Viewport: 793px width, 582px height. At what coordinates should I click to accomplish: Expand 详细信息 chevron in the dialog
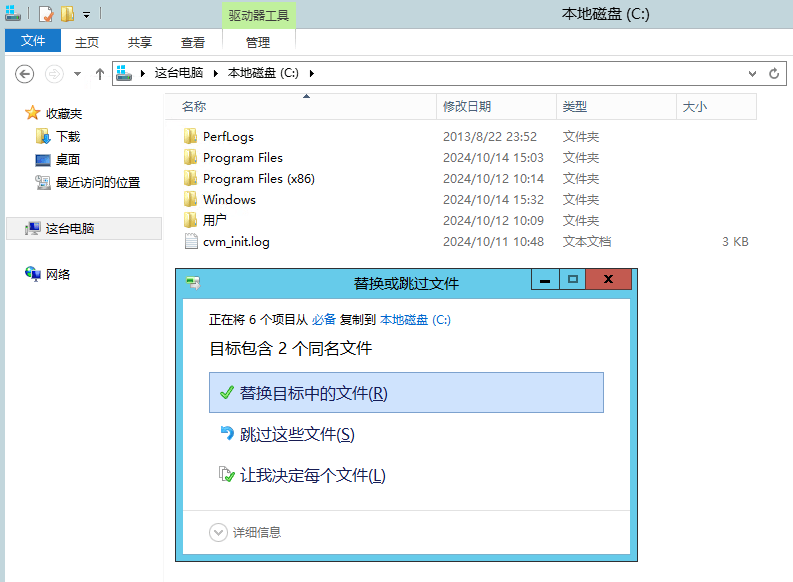click(x=218, y=532)
